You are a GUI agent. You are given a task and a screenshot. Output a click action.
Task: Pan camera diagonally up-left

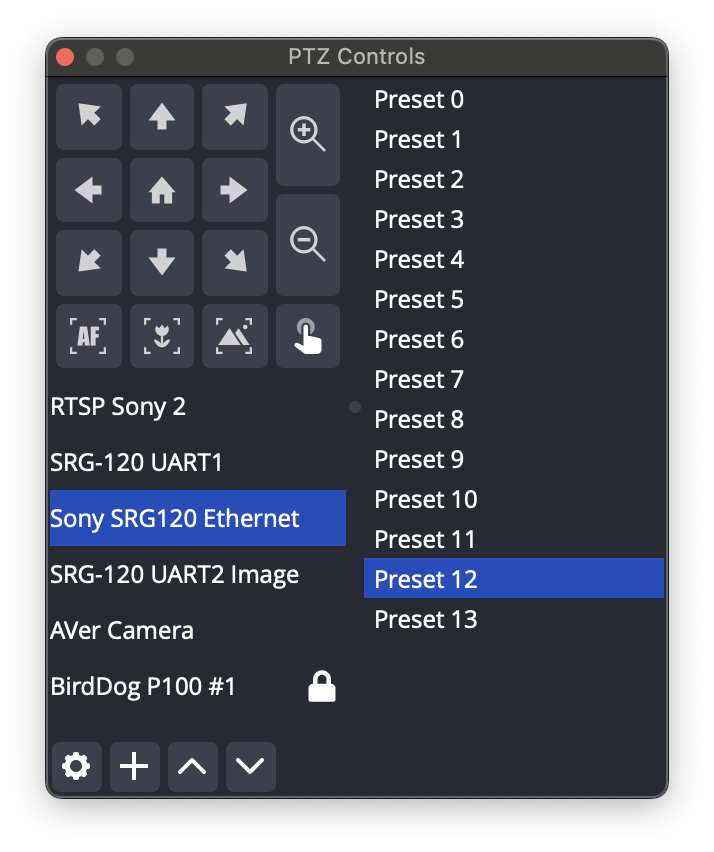(x=88, y=117)
